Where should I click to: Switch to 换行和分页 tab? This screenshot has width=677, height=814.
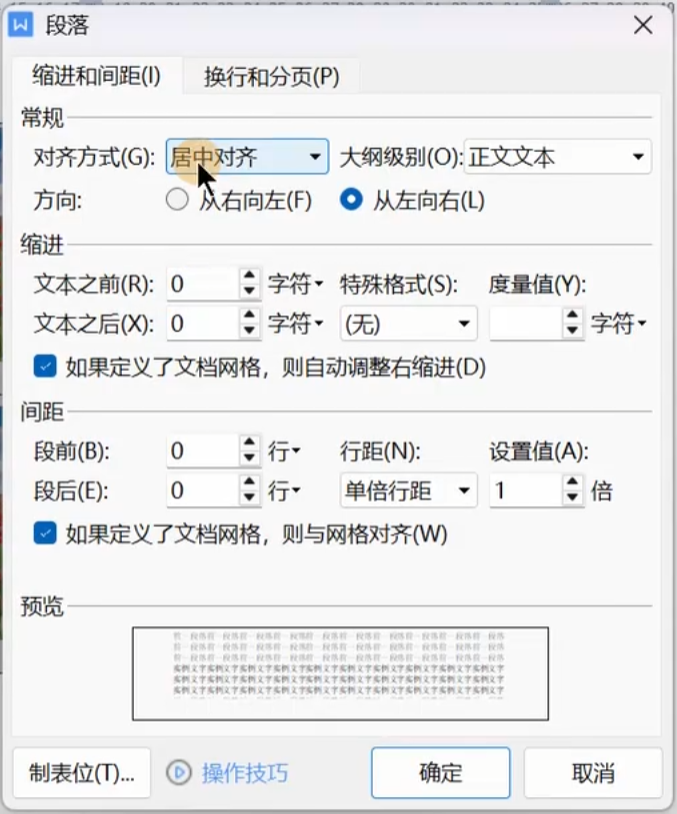[272, 77]
